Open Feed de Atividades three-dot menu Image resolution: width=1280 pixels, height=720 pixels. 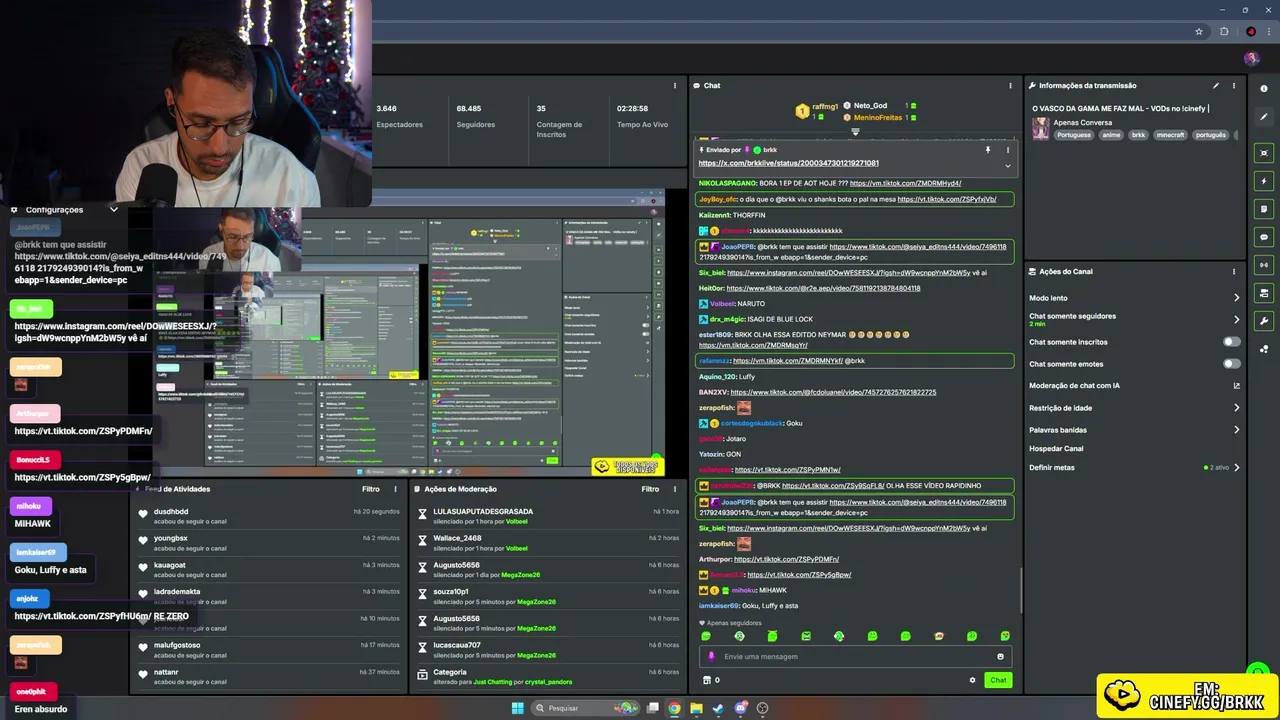[396, 489]
